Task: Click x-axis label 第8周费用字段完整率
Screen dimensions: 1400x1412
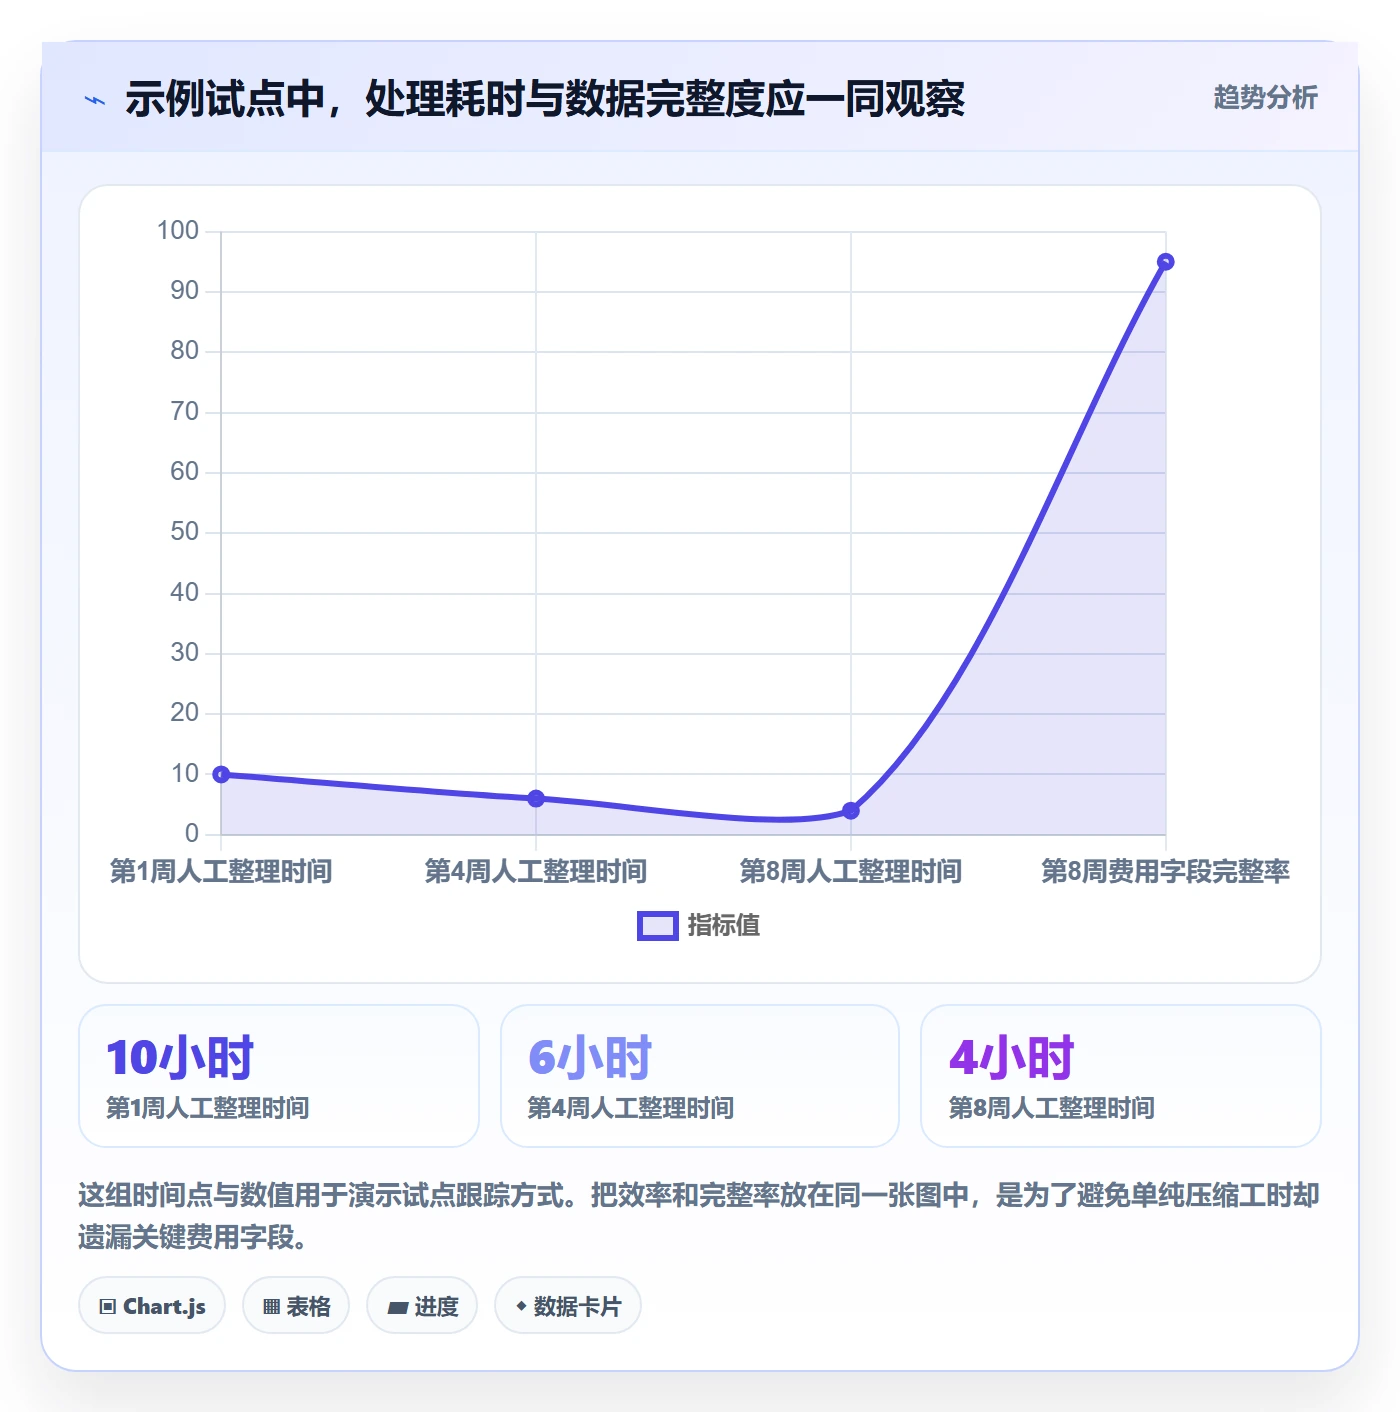Action: pyautogui.click(x=1165, y=872)
